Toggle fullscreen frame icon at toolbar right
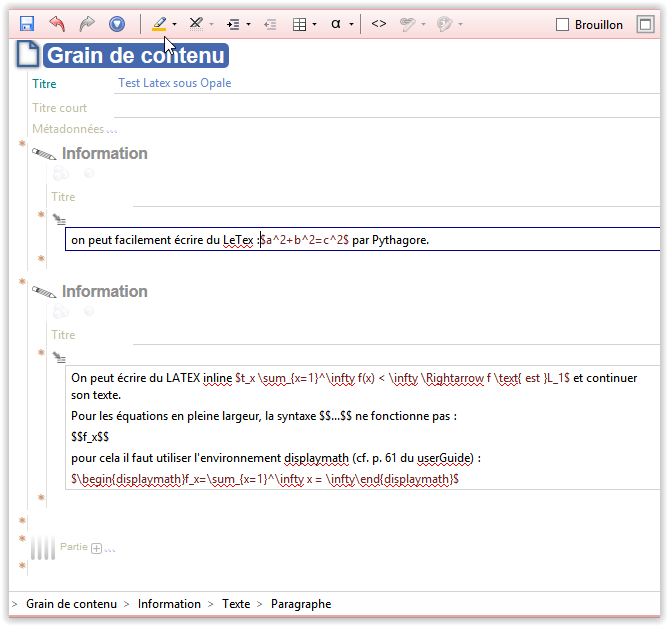Viewport: 668px width, 626px height. tap(645, 24)
